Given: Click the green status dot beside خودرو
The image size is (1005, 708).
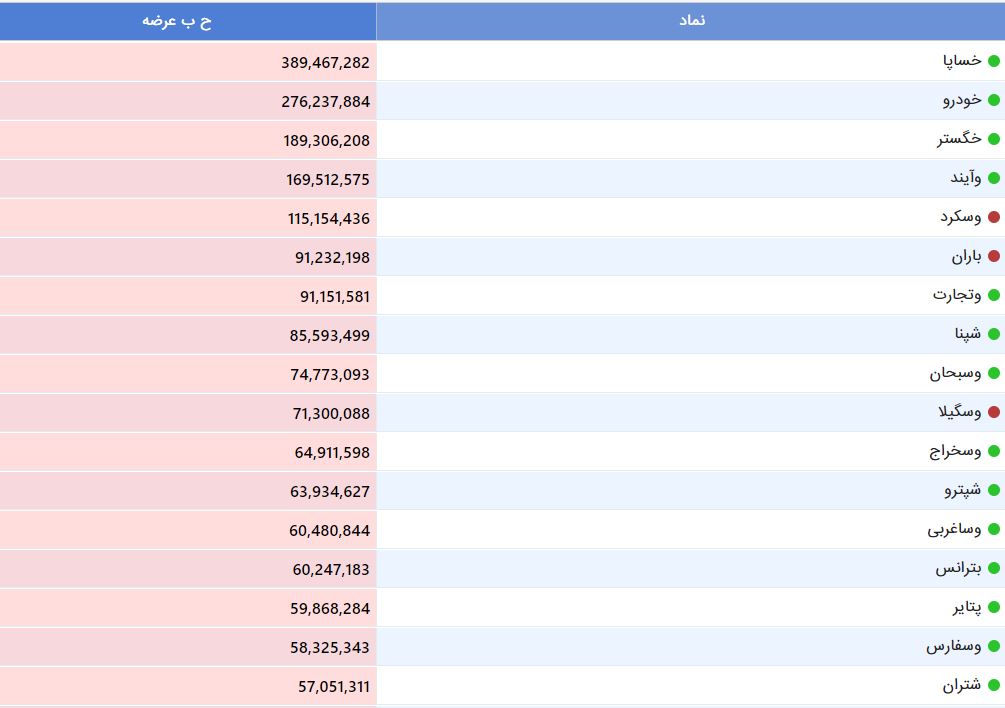Looking at the screenshot, I should (x=994, y=100).
